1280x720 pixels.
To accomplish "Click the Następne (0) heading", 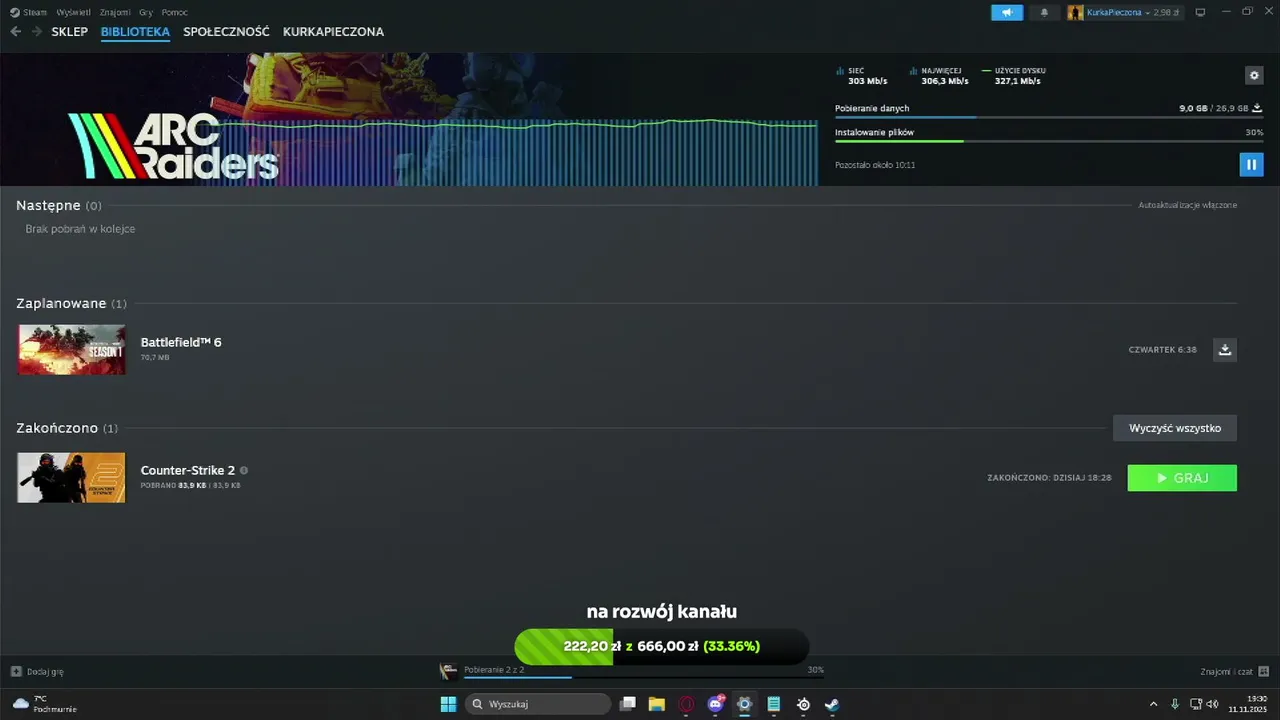I will [59, 205].
